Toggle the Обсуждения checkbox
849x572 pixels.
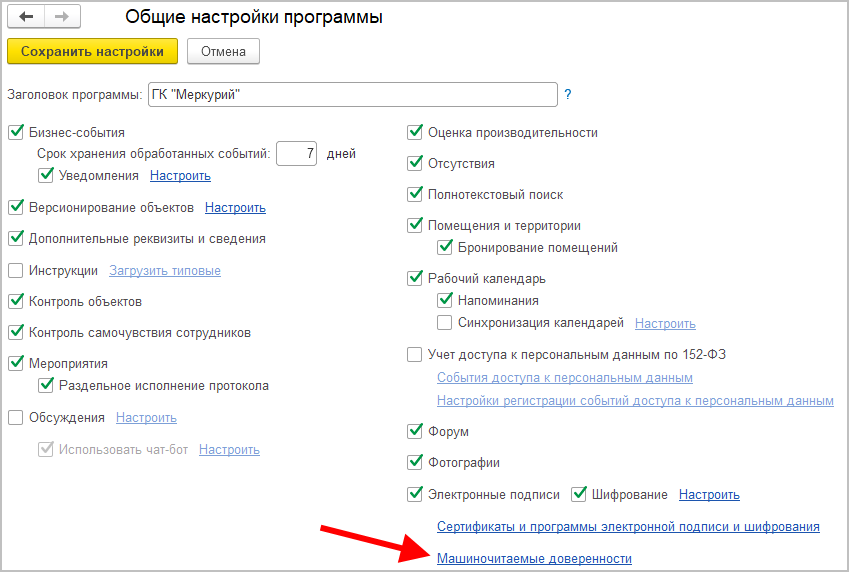[x=16, y=418]
